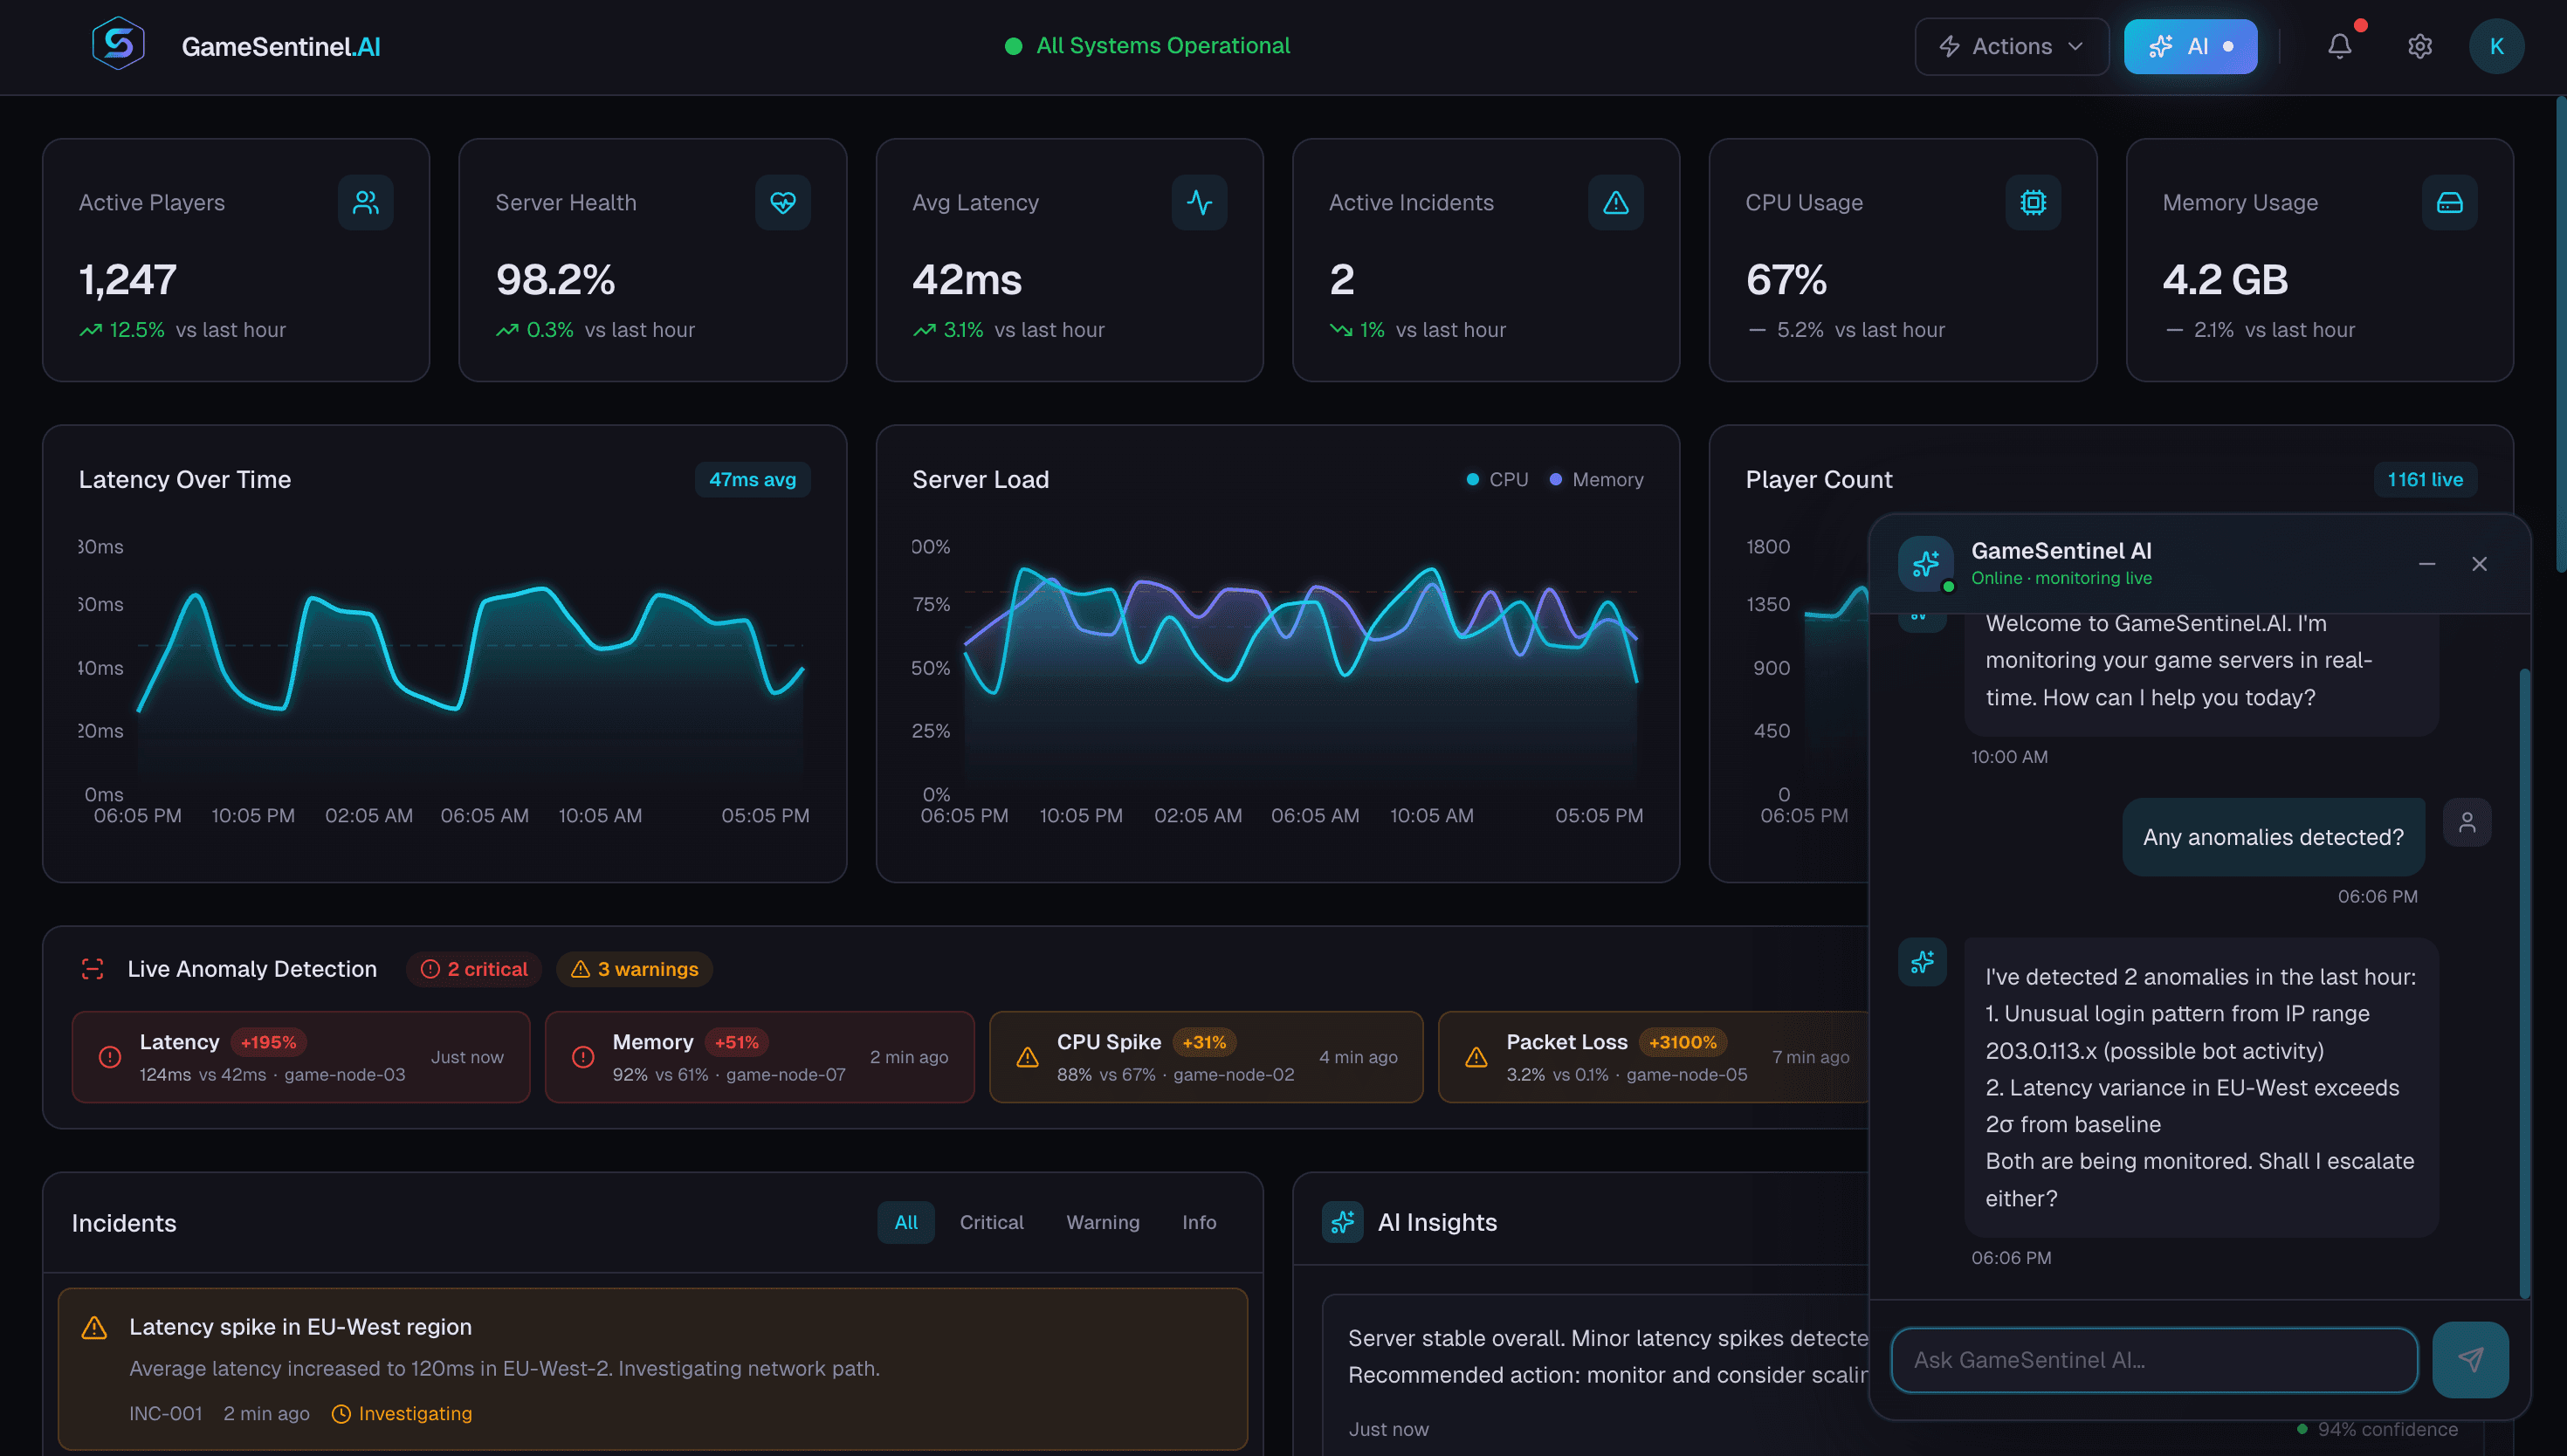Click the CPU Usage chip icon
The width and height of the screenshot is (2567, 1456).
pos(2033,202)
